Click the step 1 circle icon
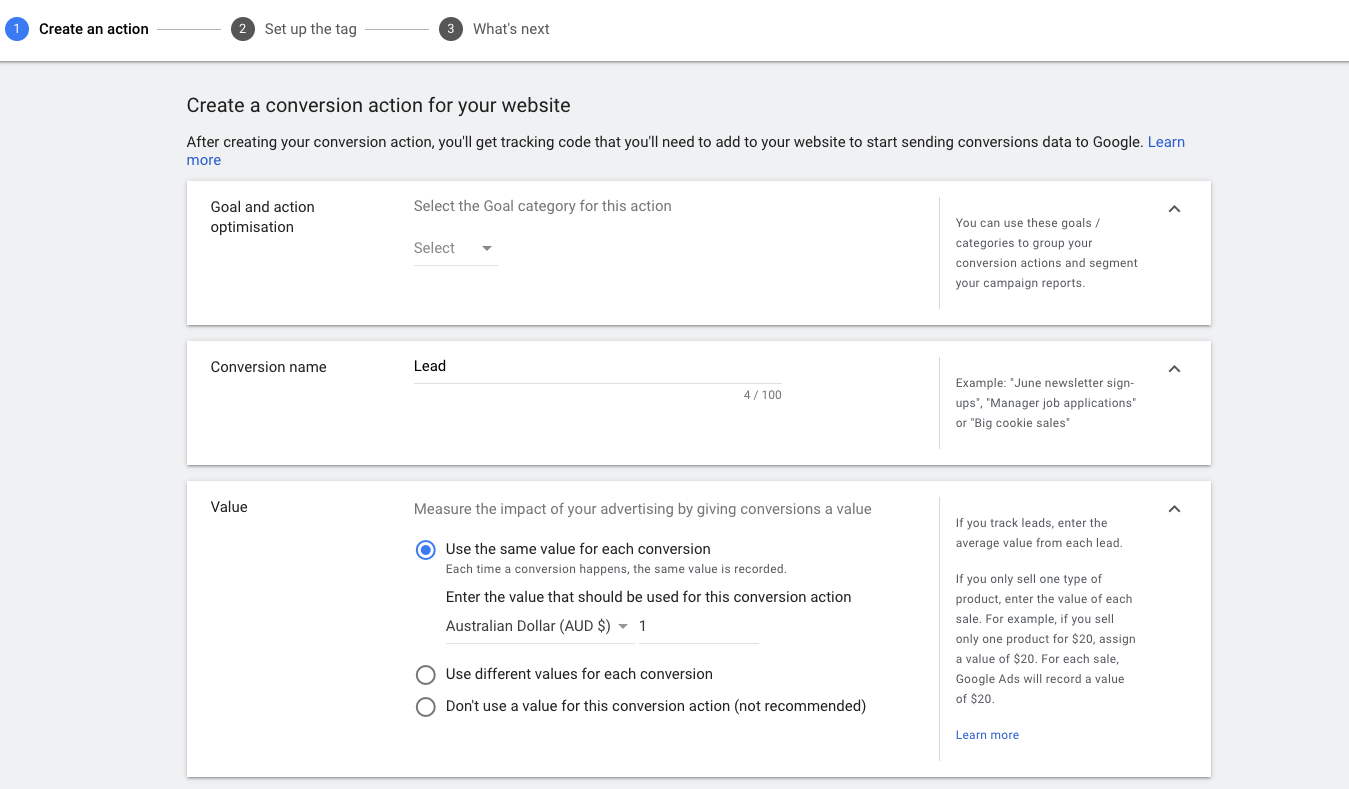The height and width of the screenshot is (789, 1349). click(x=16, y=29)
